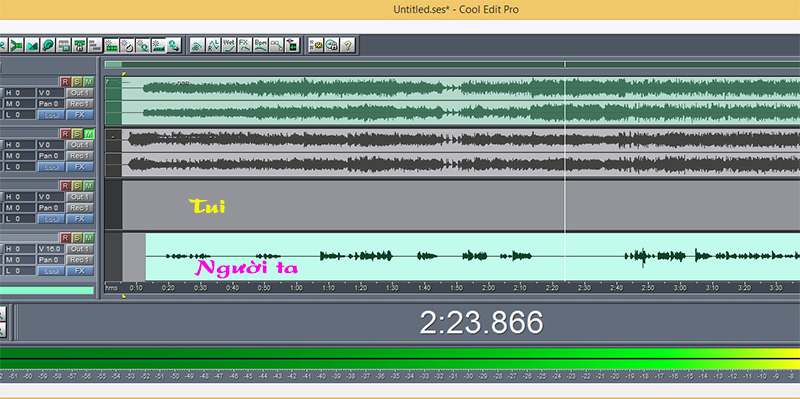
Task: Click the green converging-arrows mixdown toolbar icon
Action: pos(17,45)
